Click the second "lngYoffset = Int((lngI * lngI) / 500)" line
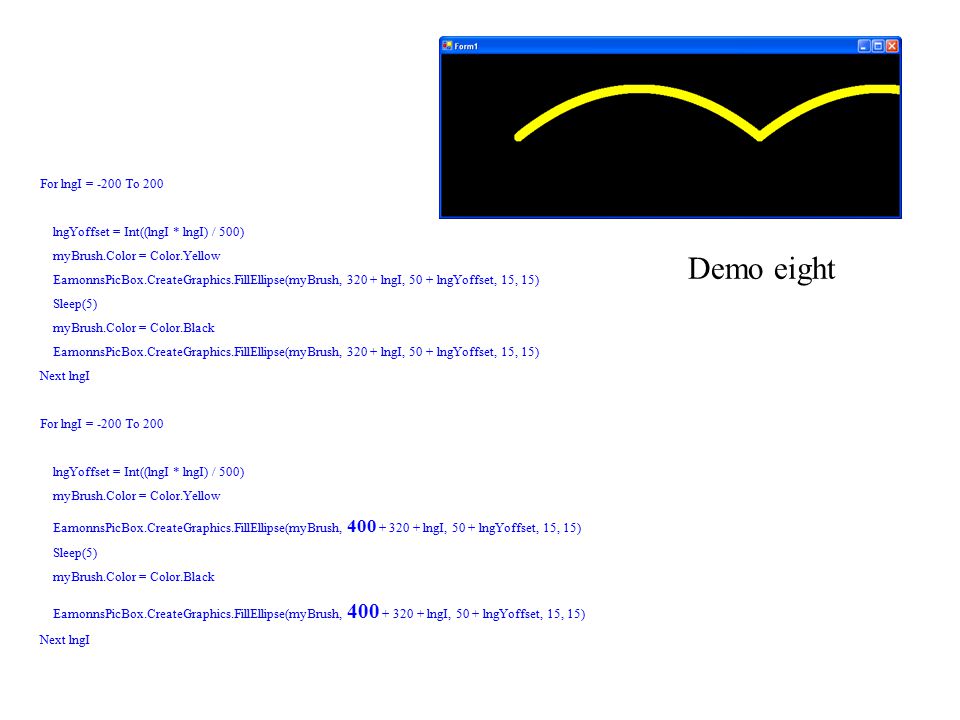 pyautogui.click(x=148, y=472)
